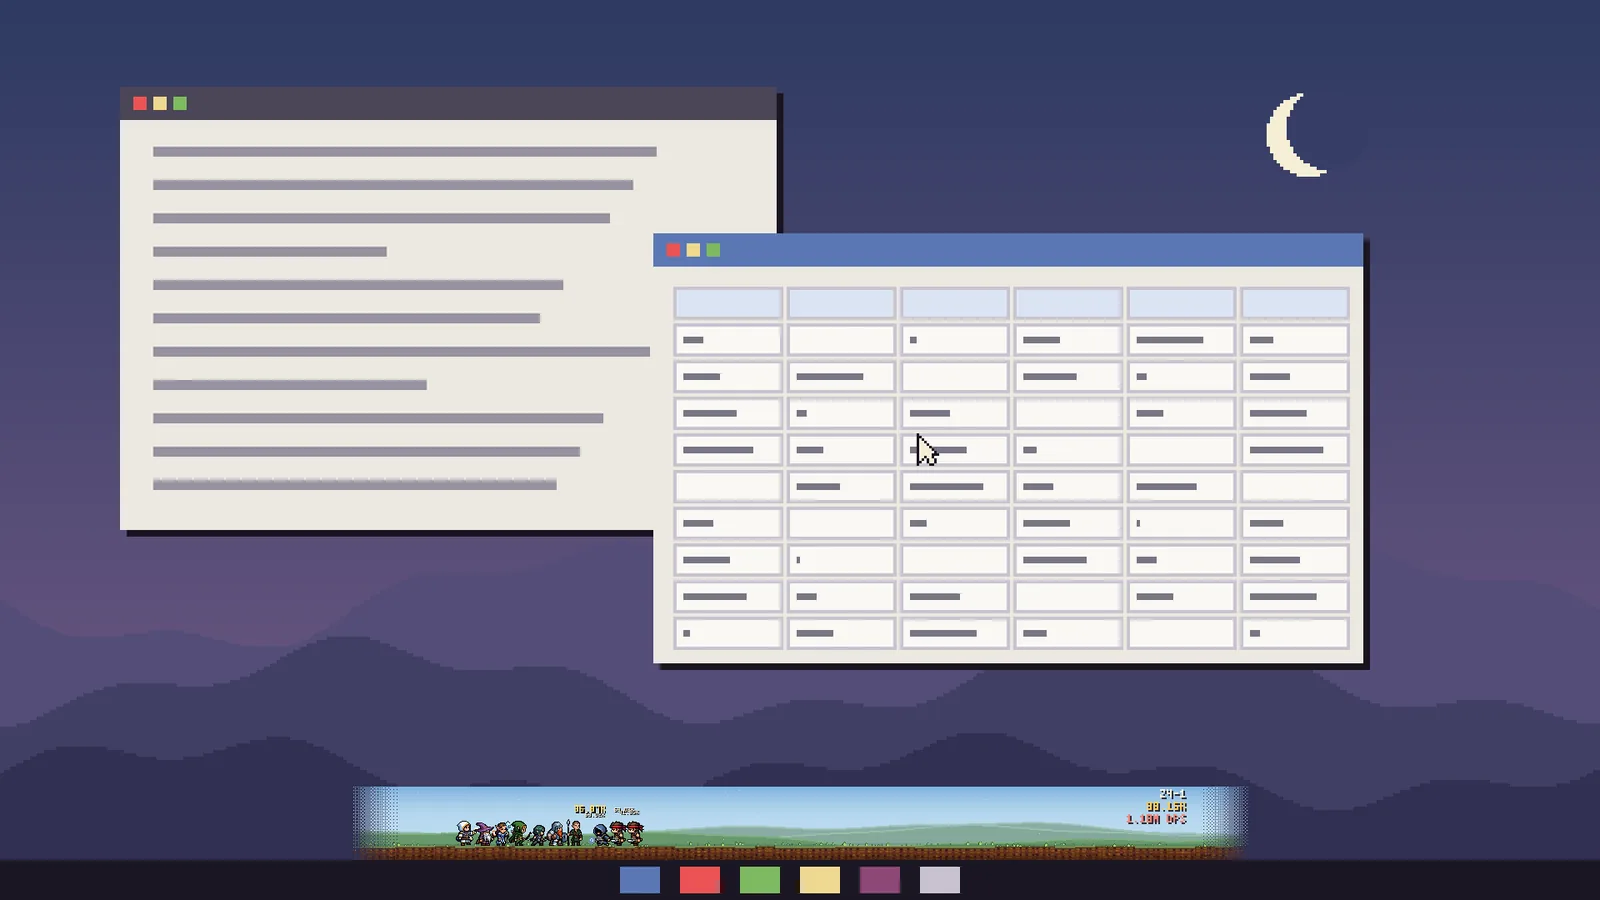Open the blue square taskbar app
Screen dimensions: 1600x900
pos(640,880)
